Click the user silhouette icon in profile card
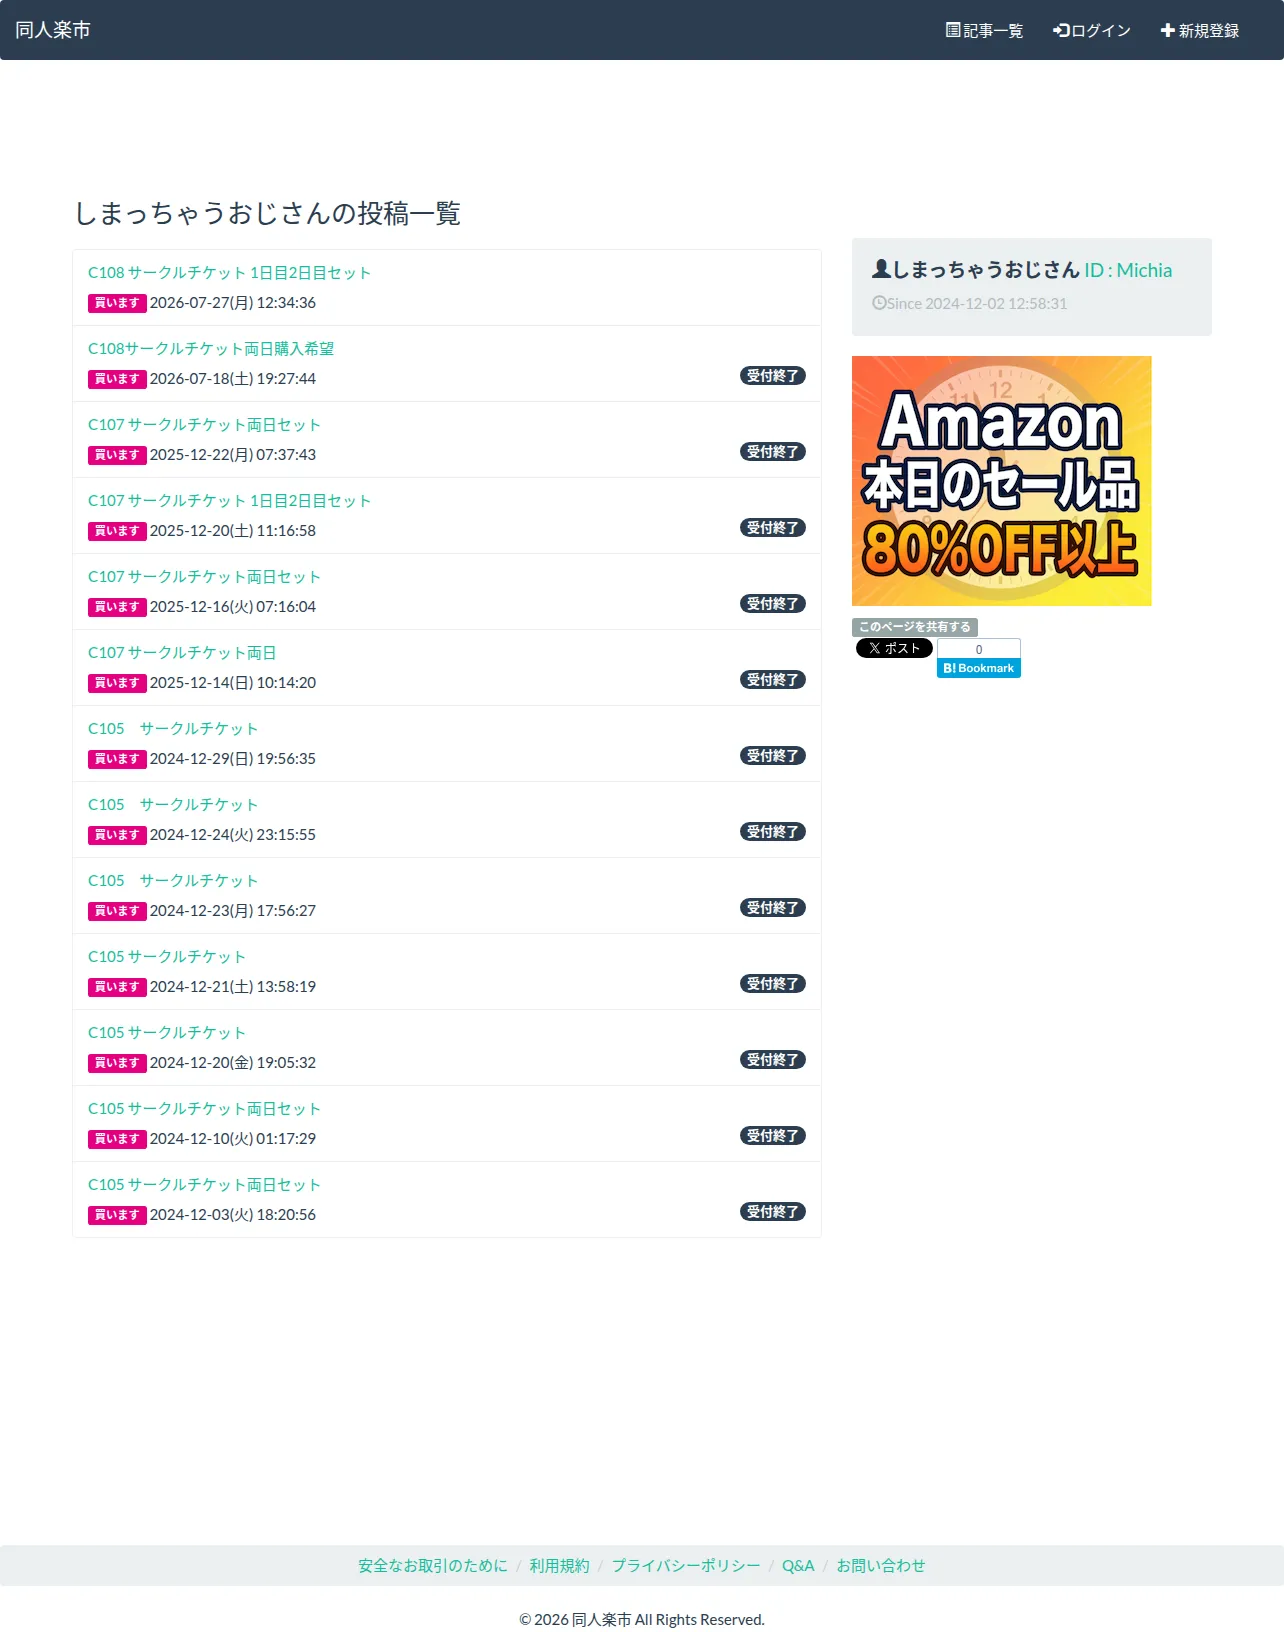 pos(881,269)
